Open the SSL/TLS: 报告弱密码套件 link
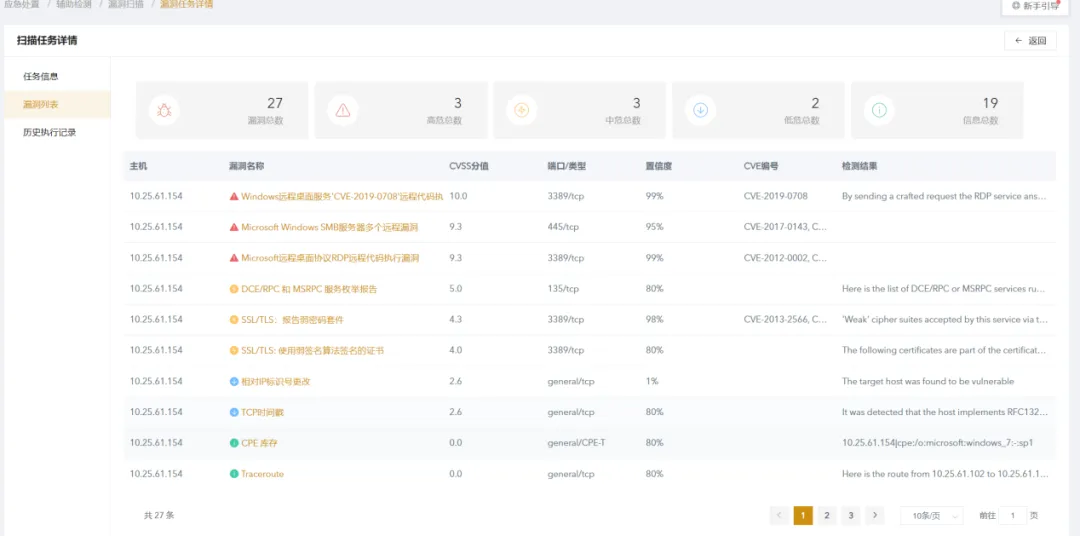The width and height of the screenshot is (1080, 536). 292,320
